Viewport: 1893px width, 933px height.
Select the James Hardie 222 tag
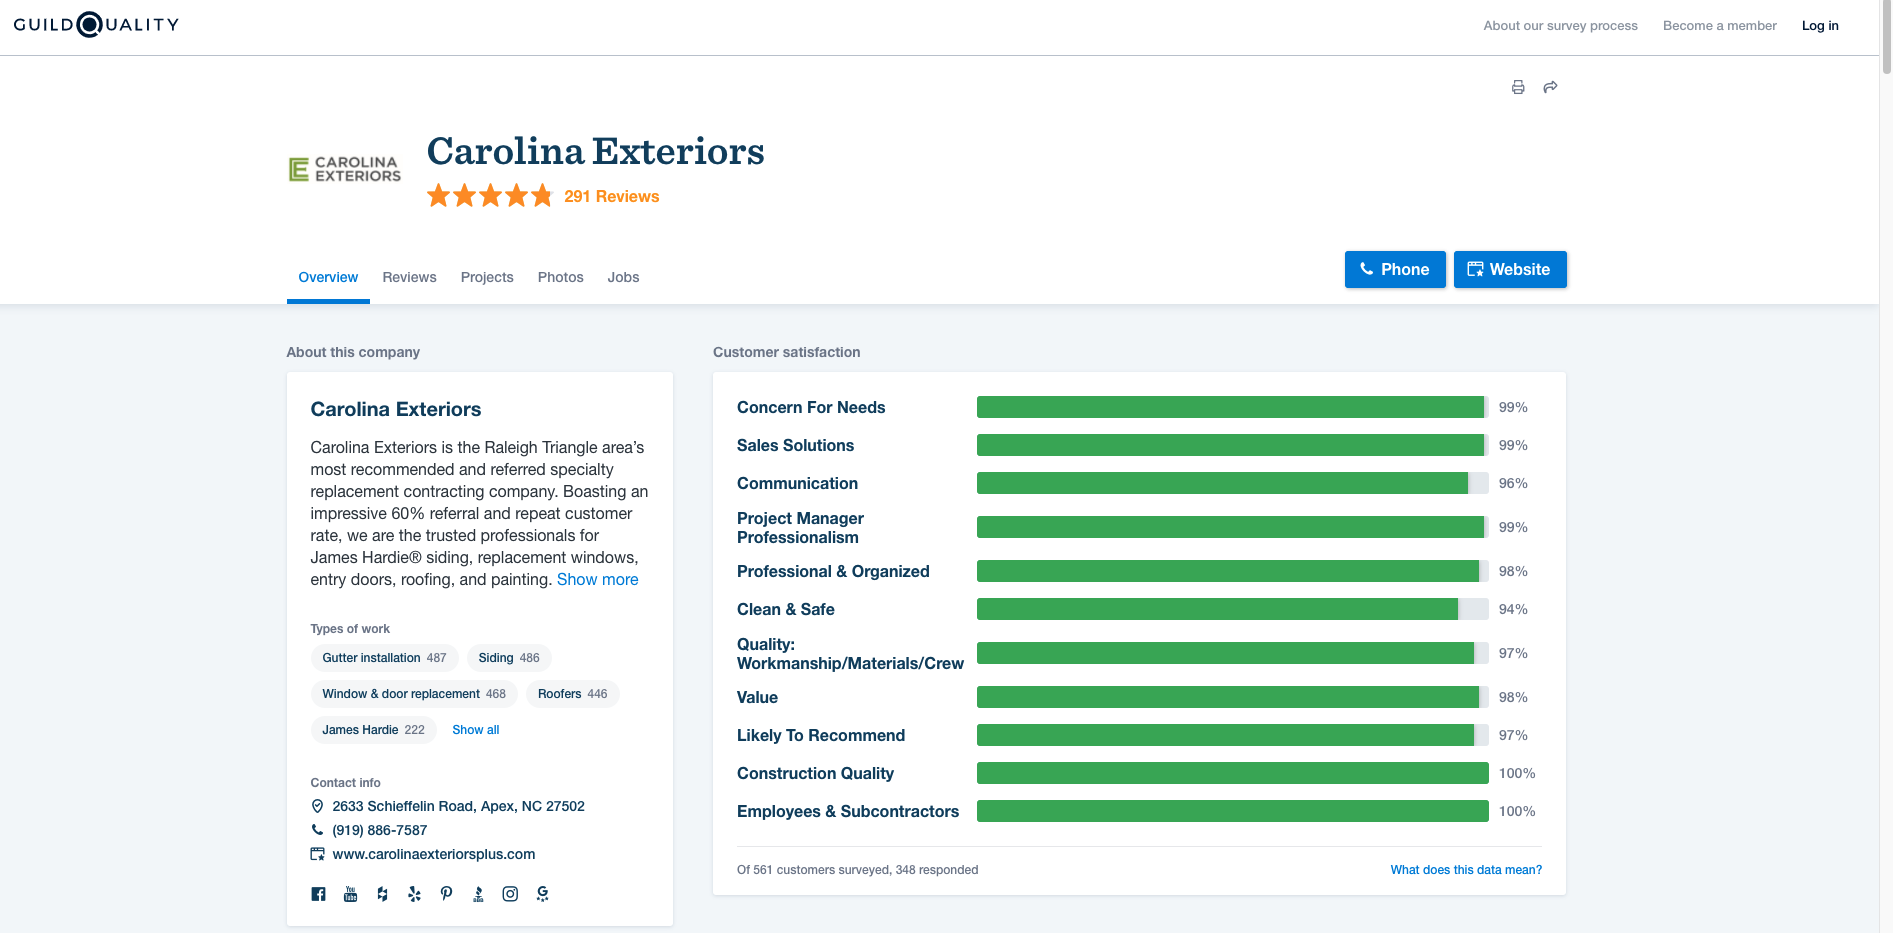(x=373, y=730)
